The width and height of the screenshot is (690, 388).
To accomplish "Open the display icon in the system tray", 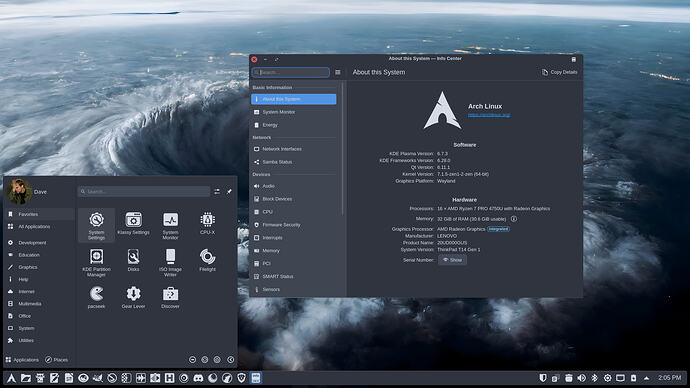I will pos(620,378).
